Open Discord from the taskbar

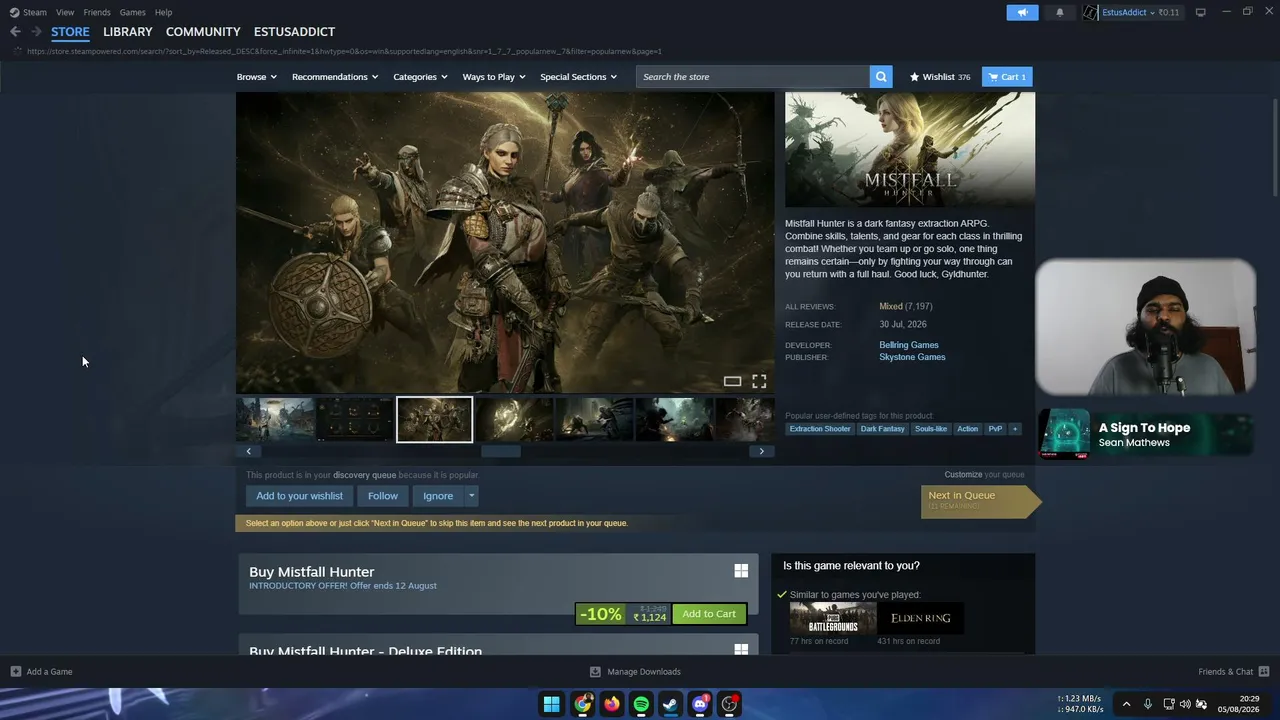click(700, 704)
